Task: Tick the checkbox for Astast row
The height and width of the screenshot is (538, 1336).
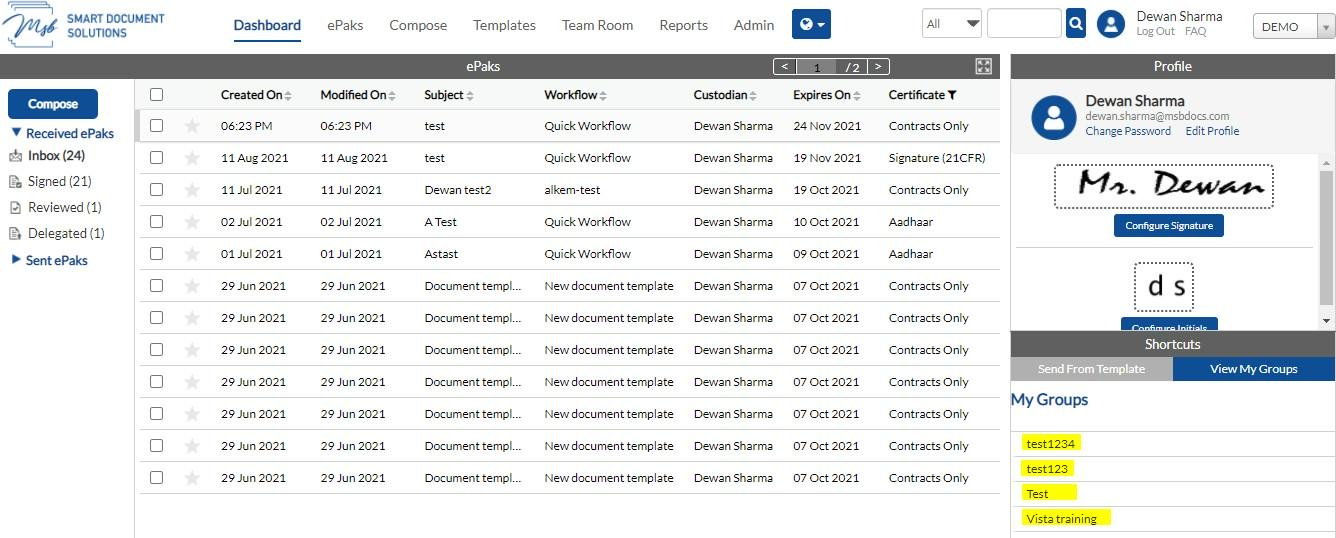Action: (x=156, y=254)
